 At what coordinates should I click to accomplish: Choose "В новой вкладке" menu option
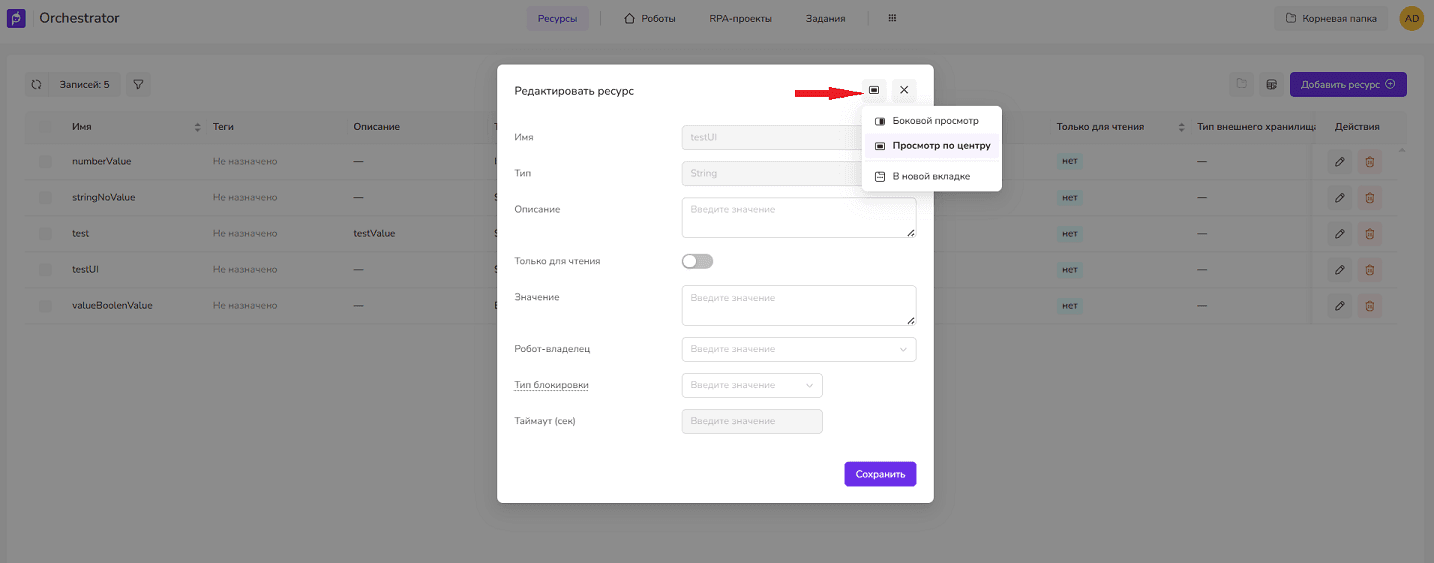tap(930, 177)
